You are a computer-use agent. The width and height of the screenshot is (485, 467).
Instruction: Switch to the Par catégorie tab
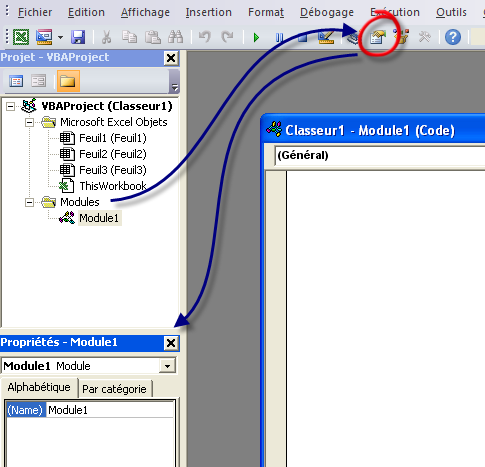pyautogui.click(x=114, y=389)
